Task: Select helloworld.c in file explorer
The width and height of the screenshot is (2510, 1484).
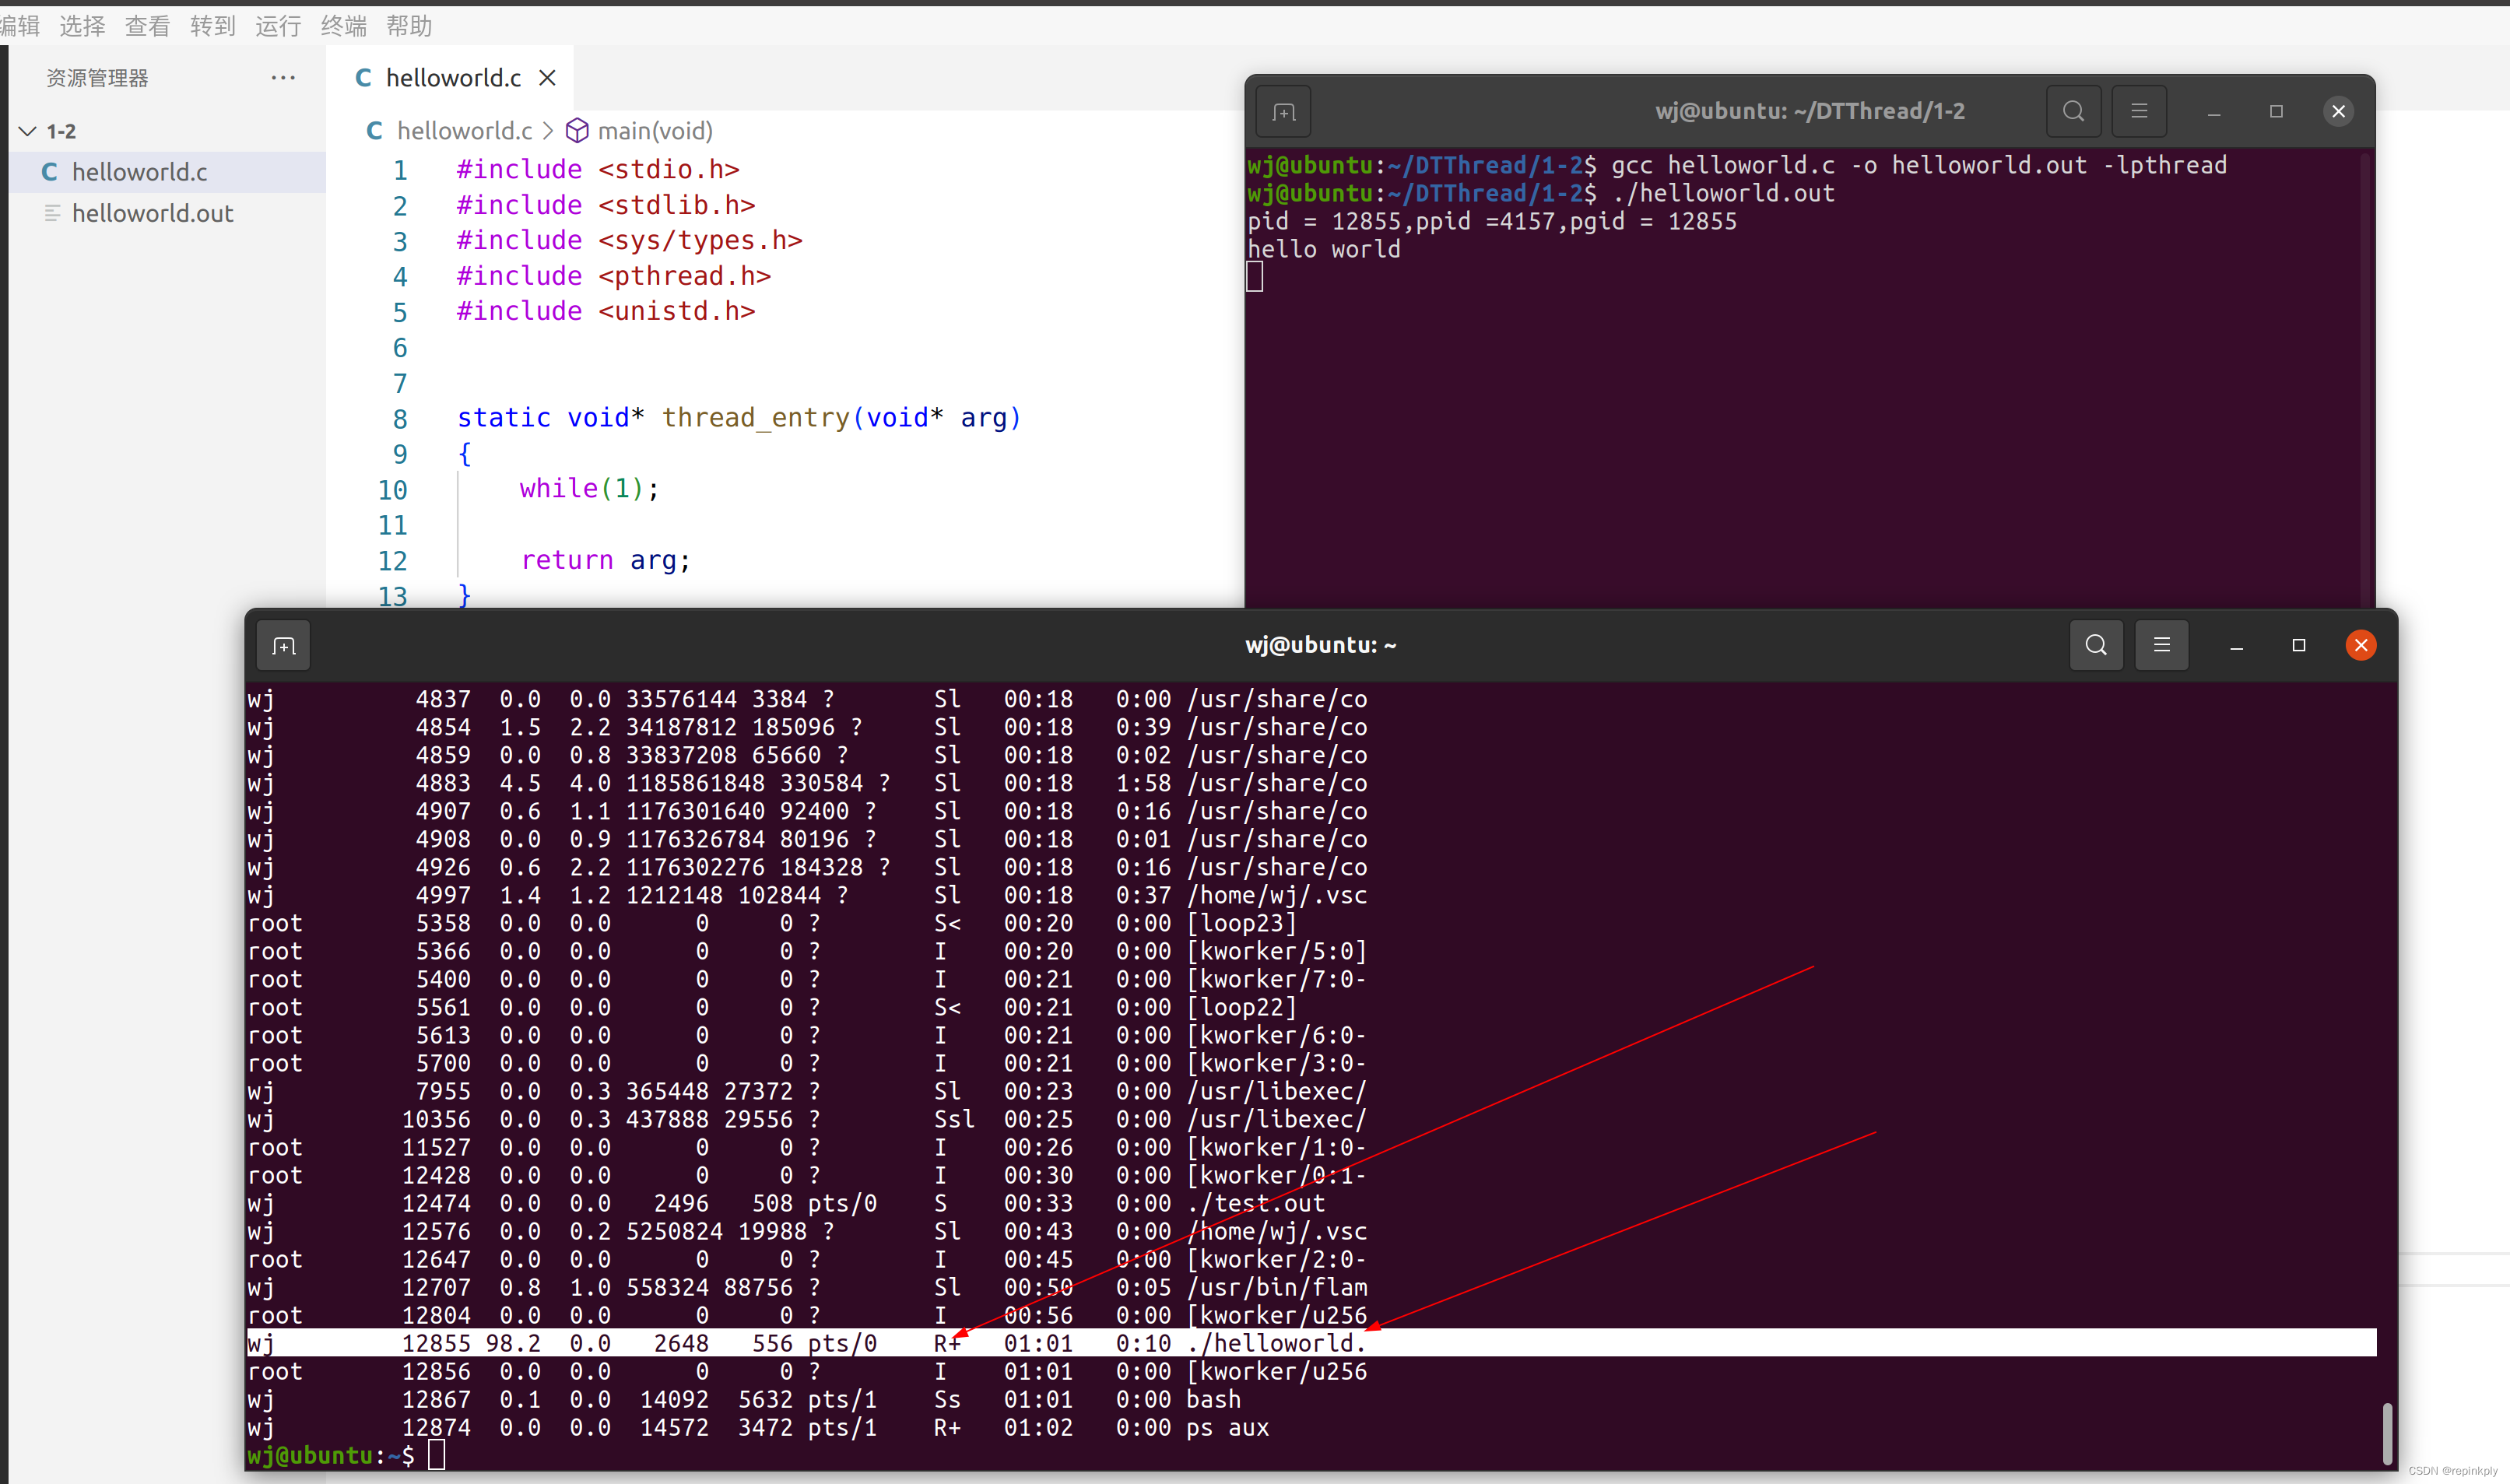Action: click(139, 172)
